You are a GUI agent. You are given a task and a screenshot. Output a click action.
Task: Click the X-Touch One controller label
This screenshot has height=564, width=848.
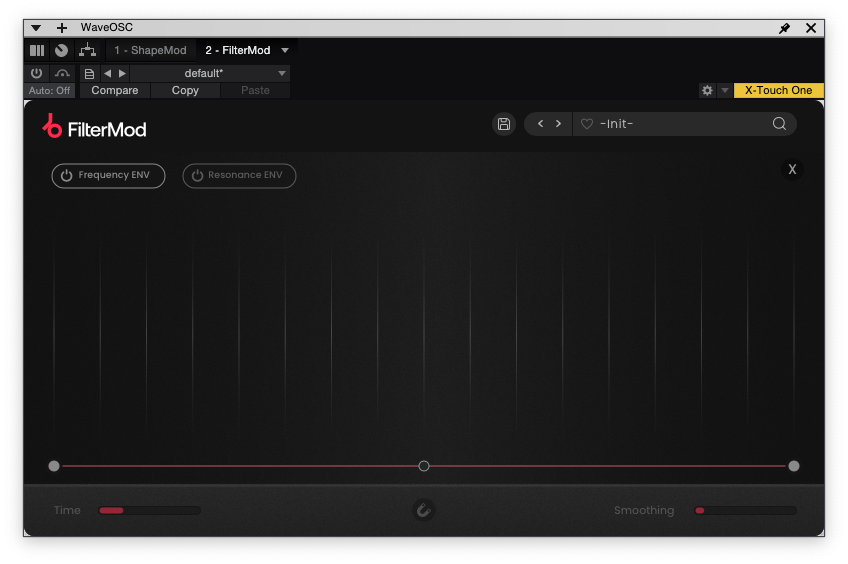(778, 90)
